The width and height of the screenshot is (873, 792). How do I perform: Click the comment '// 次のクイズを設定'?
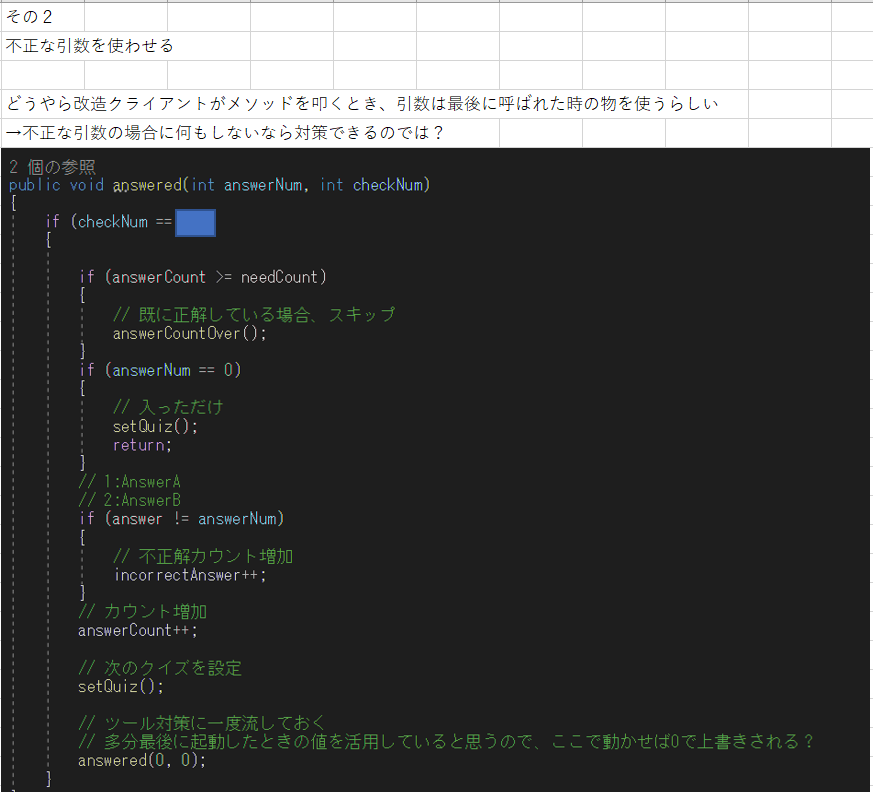pyautogui.click(x=160, y=668)
